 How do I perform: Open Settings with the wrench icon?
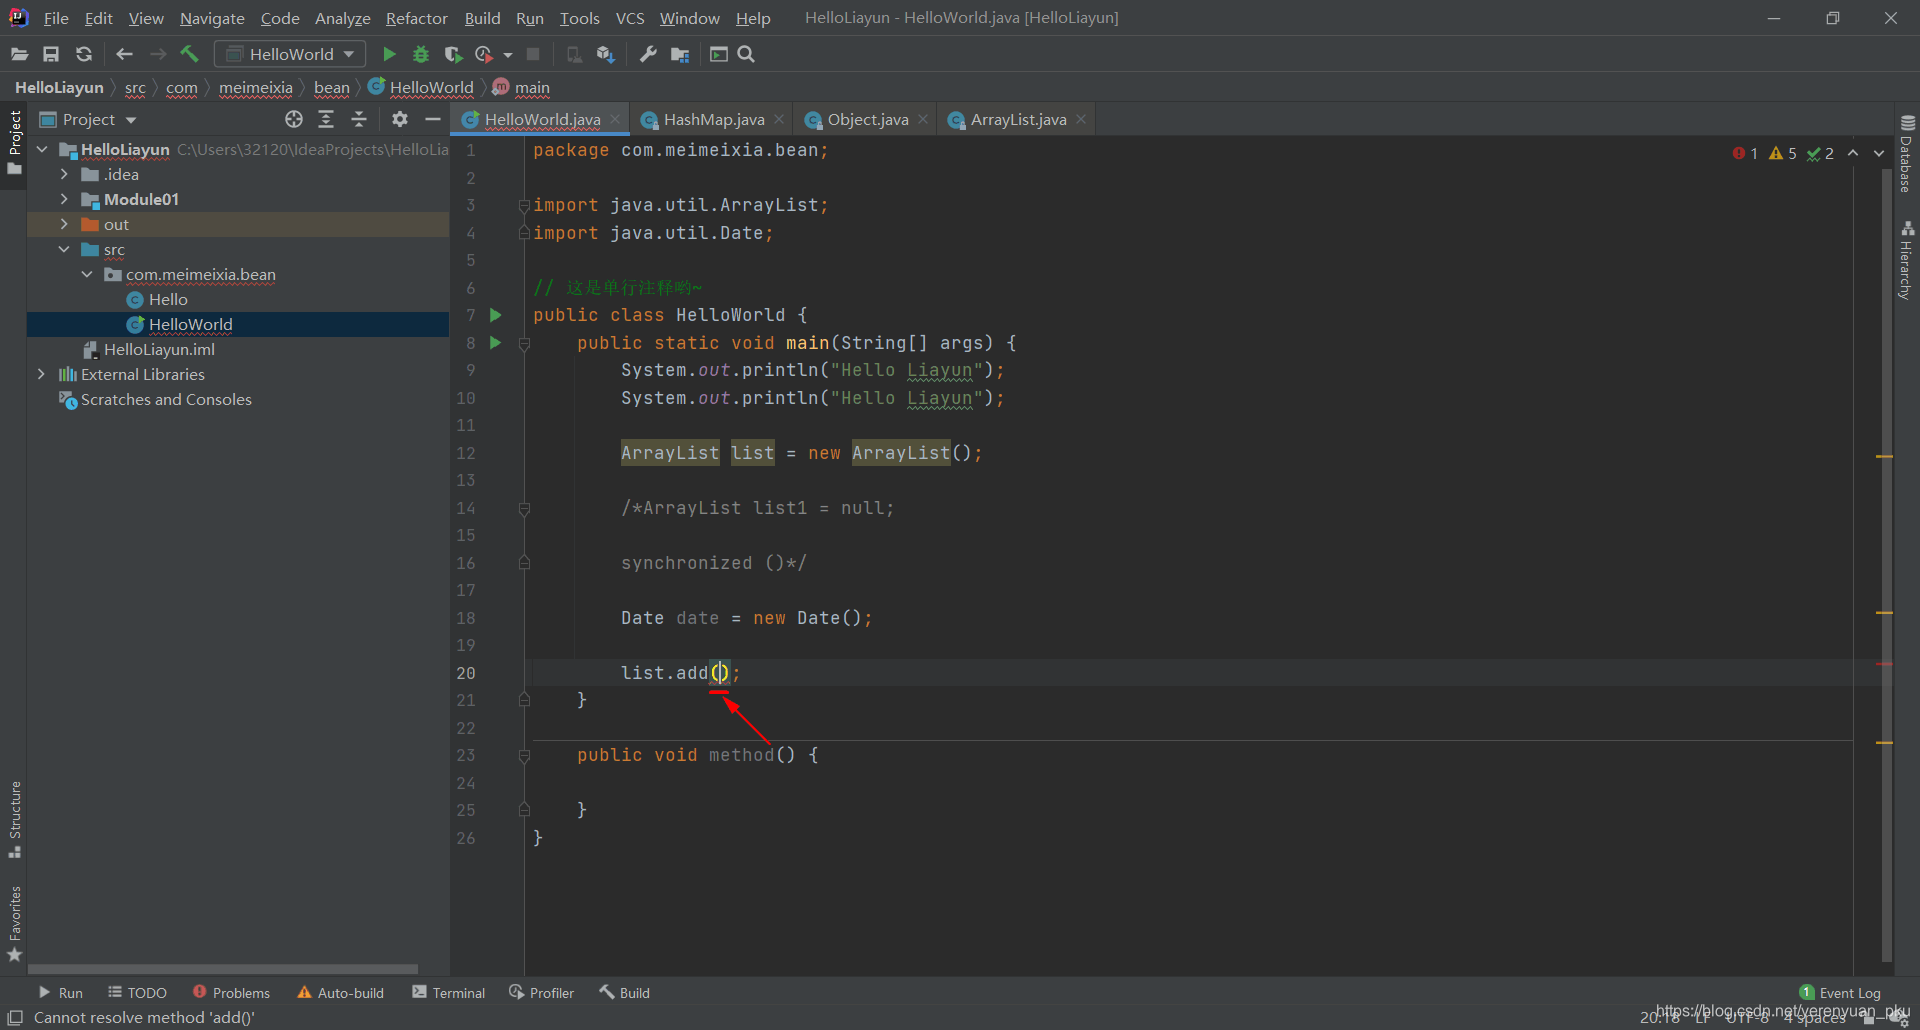(648, 54)
